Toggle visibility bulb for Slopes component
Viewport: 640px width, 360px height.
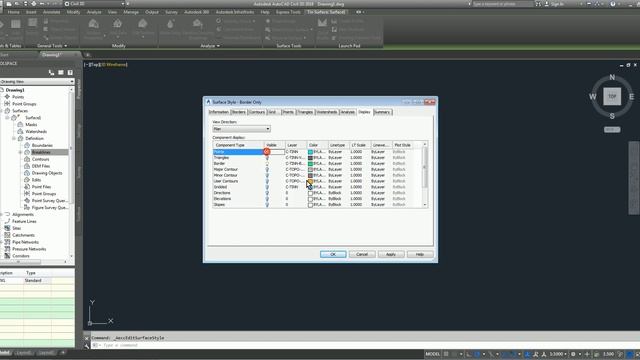(x=267, y=204)
